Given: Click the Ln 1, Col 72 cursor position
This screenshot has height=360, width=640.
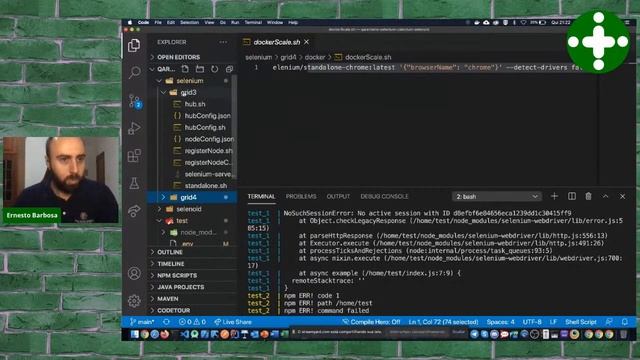Looking at the screenshot, I should [x=443, y=322].
